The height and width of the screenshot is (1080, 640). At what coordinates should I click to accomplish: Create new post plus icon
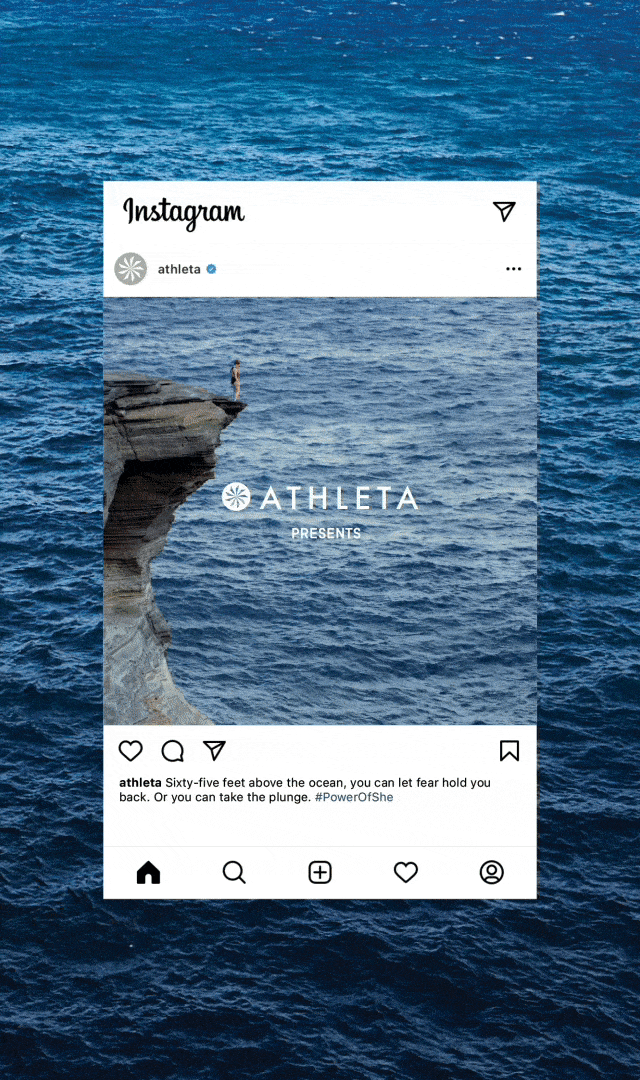click(320, 872)
